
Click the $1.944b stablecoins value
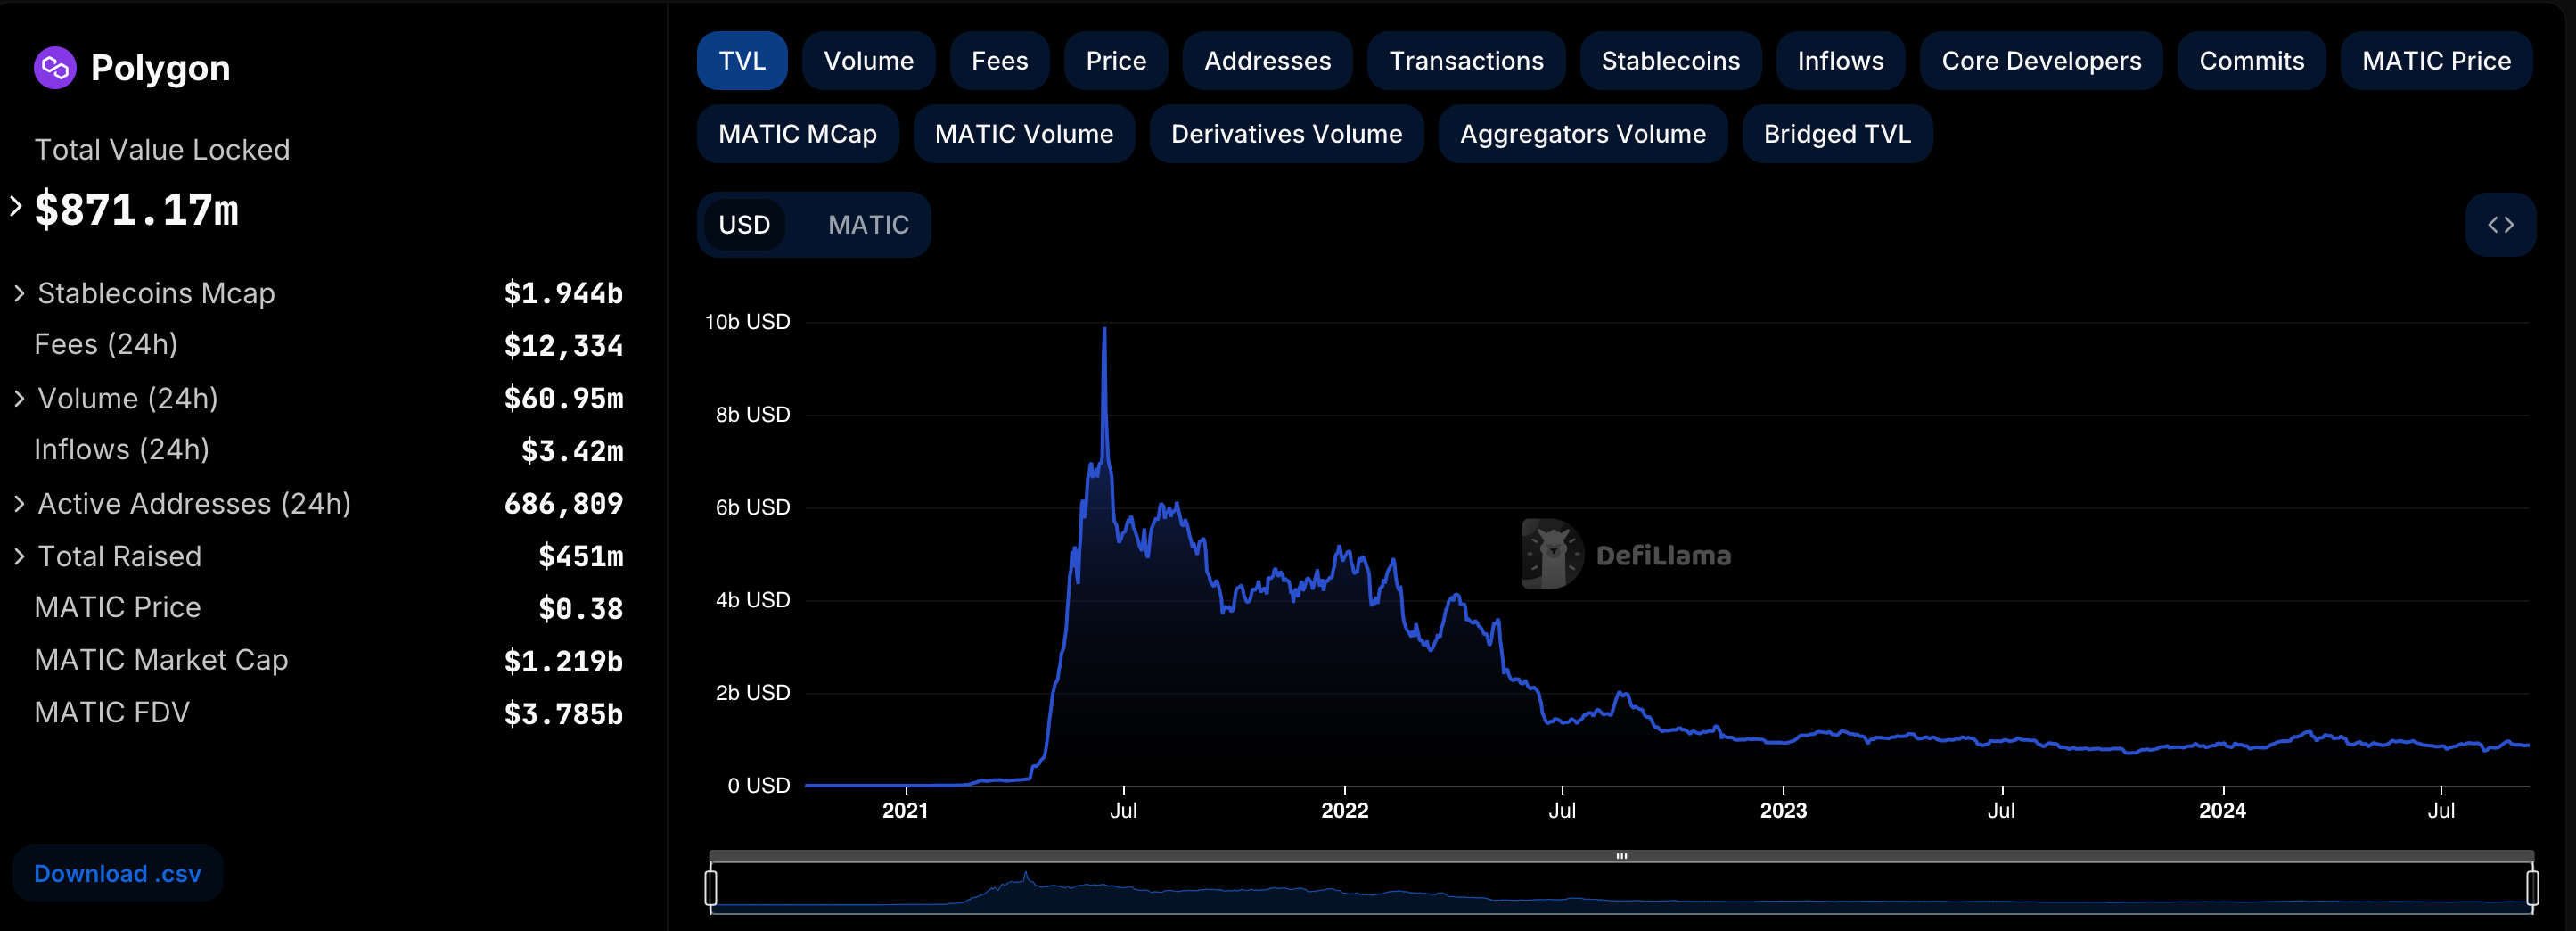[x=563, y=293]
